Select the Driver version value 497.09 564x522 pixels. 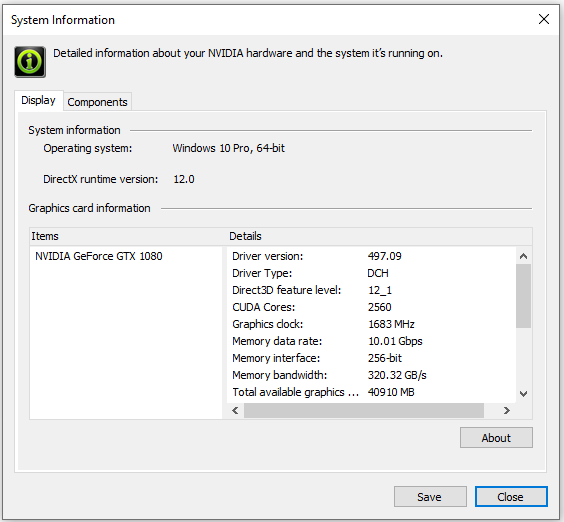385,256
